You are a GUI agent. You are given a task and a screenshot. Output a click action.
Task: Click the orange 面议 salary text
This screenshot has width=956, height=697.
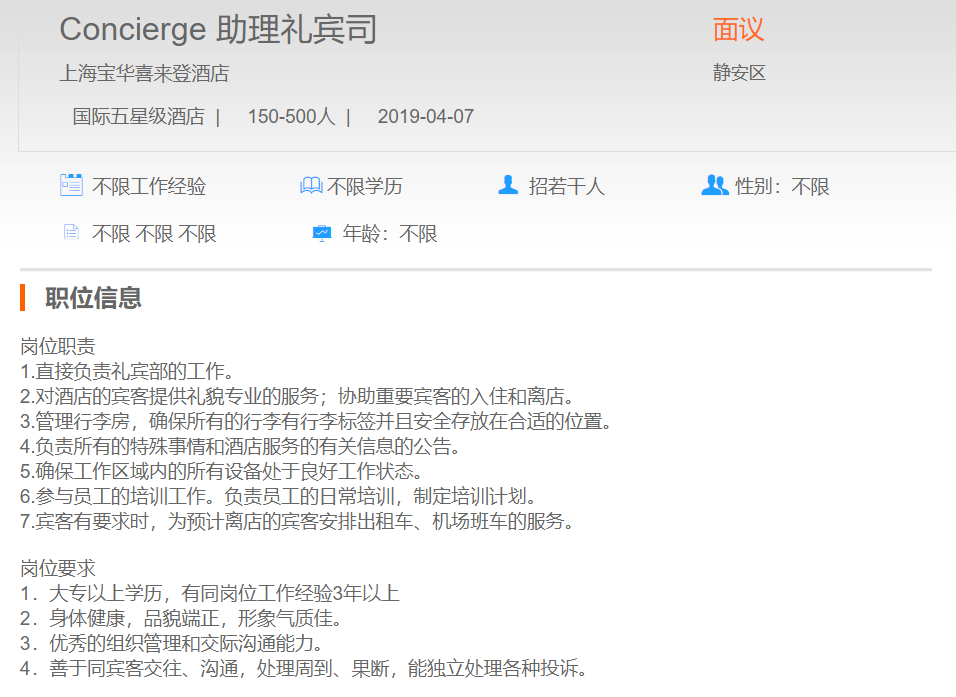click(x=738, y=30)
